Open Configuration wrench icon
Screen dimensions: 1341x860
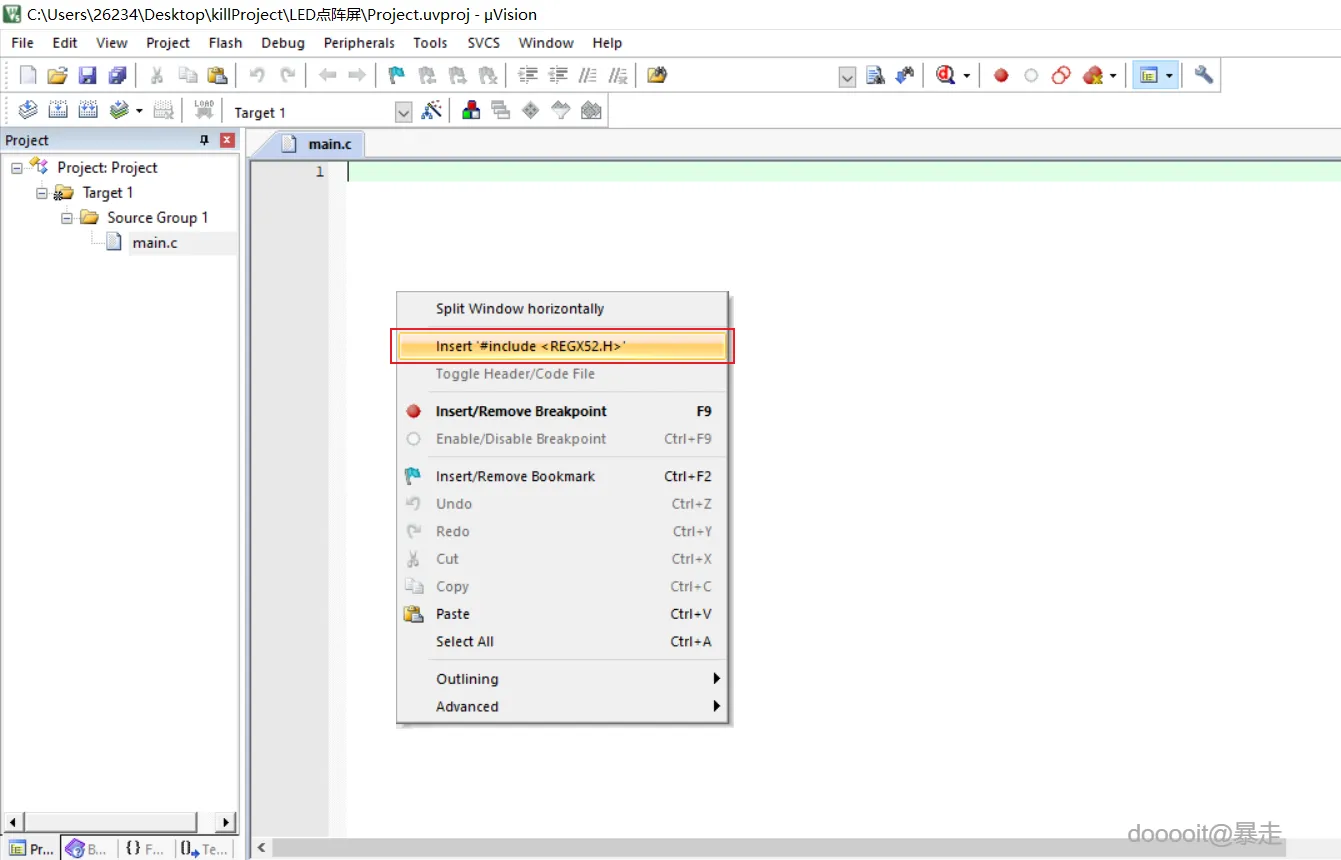click(x=1203, y=75)
